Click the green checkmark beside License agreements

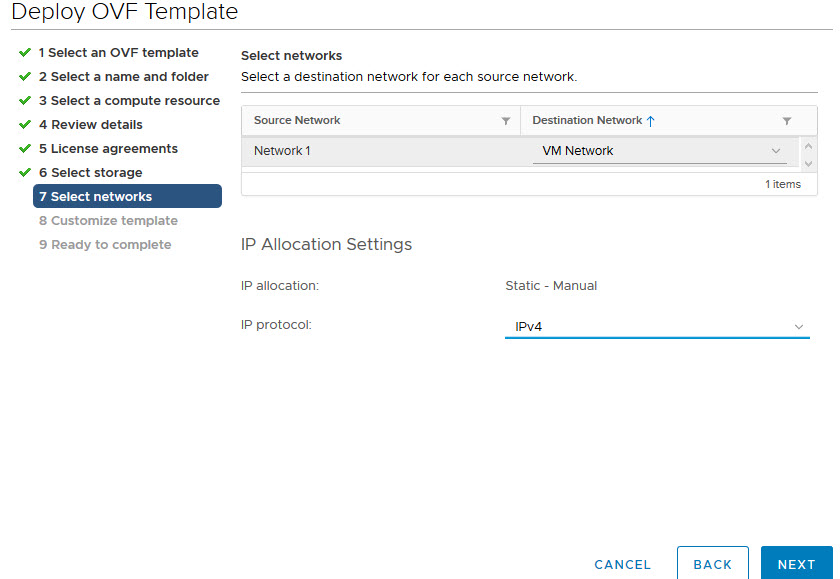tap(25, 149)
